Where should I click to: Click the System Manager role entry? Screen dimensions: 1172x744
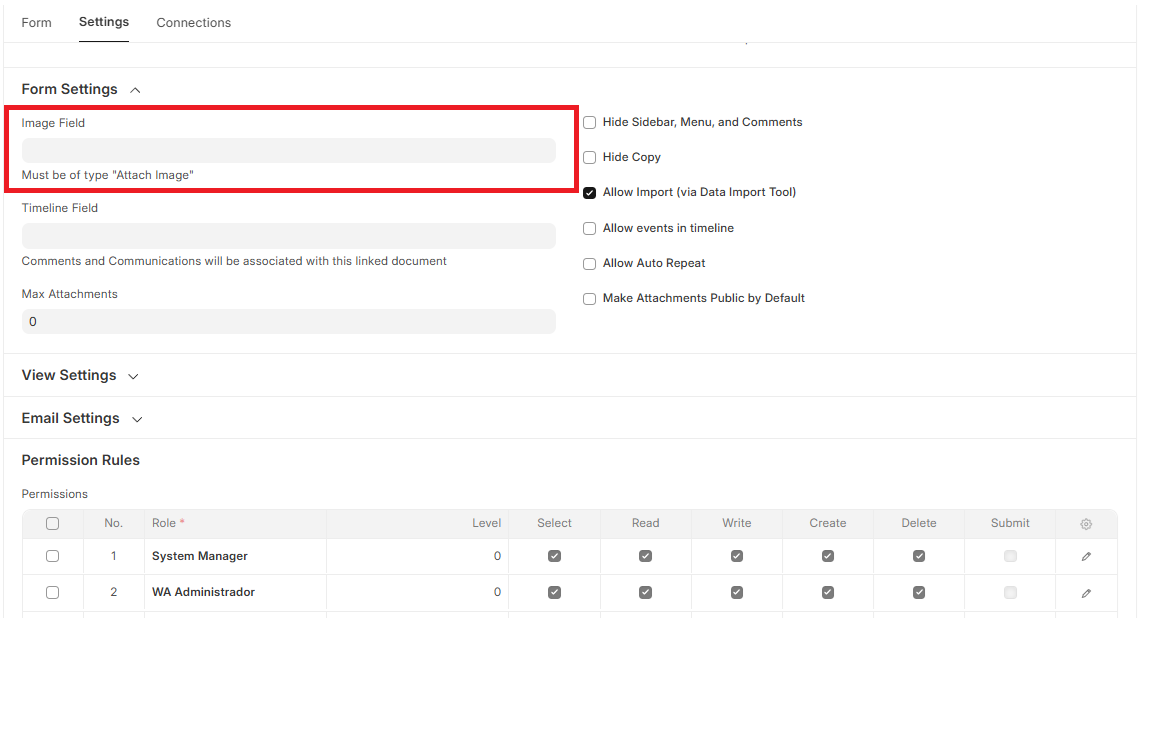pos(199,556)
